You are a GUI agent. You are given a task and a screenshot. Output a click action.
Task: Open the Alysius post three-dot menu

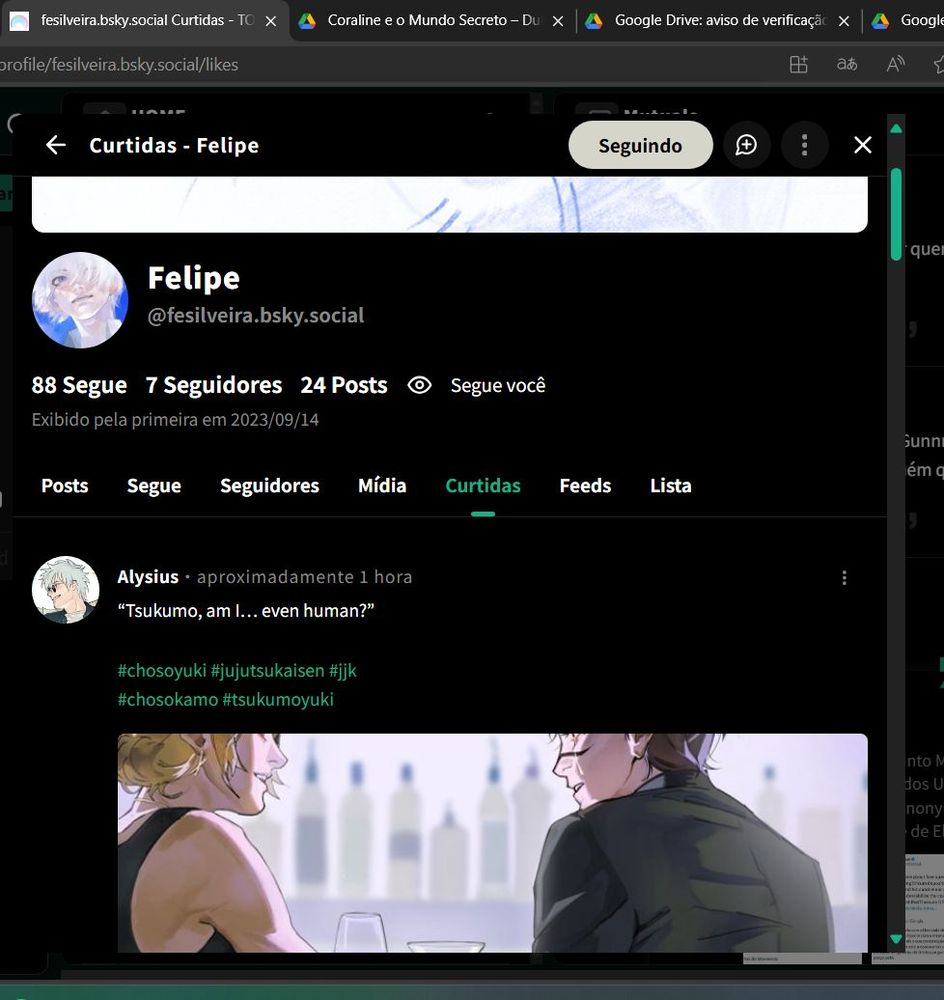pyautogui.click(x=844, y=578)
